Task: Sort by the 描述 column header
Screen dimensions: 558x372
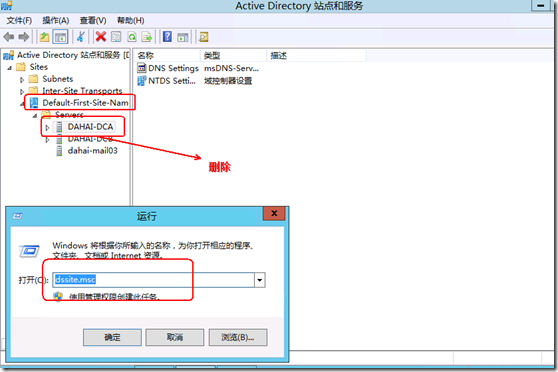Action: click(x=316, y=56)
